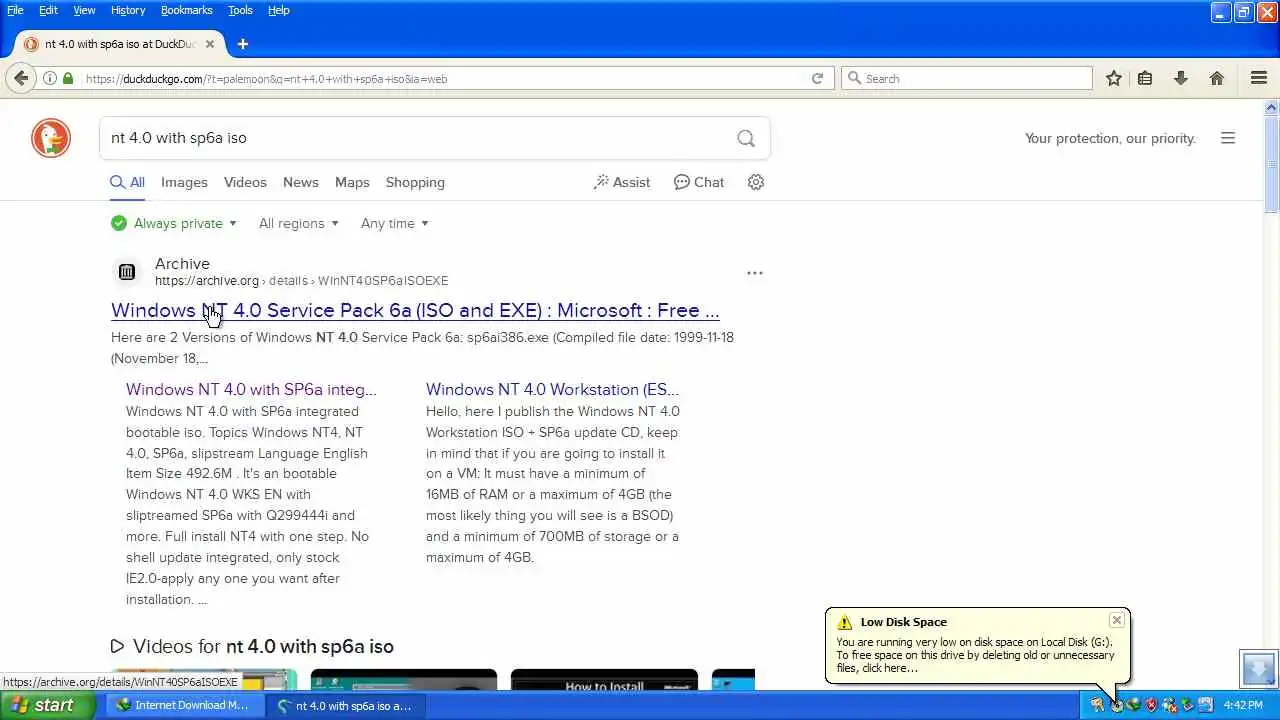Switch to the Maps results tab

tap(352, 182)
